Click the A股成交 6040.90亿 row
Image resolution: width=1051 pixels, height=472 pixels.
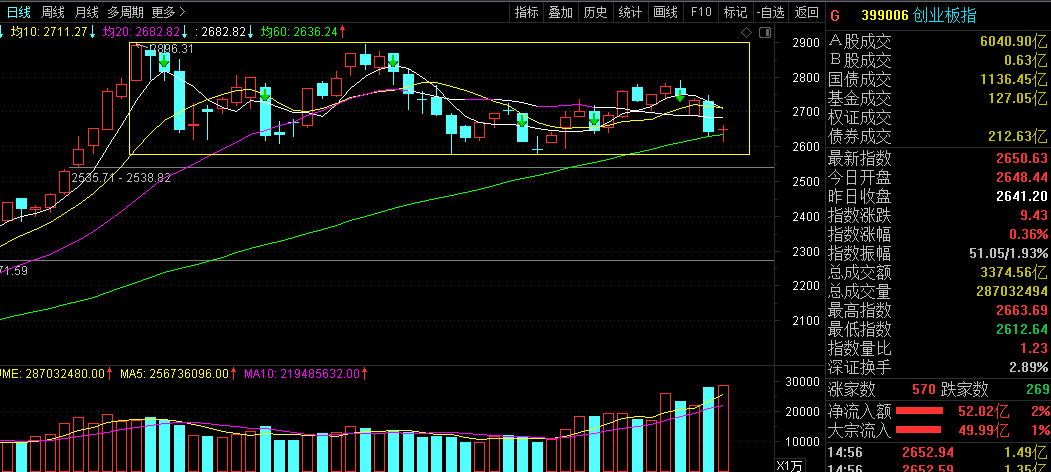click(x=938, y=42)
